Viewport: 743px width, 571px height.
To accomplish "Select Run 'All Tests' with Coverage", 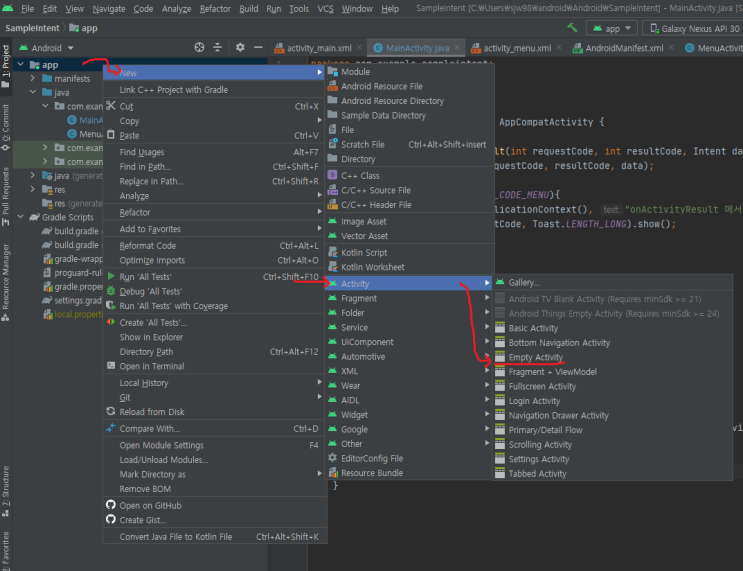I will [215, 306].
